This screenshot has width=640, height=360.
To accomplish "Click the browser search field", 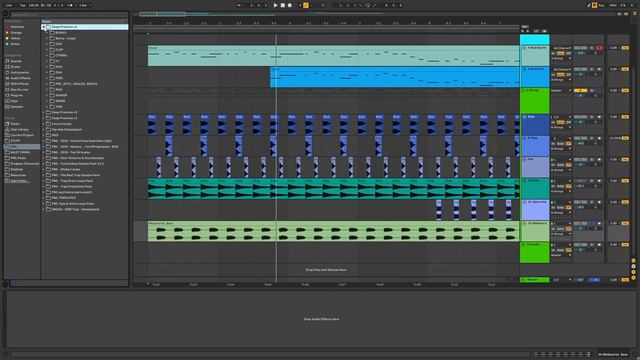I will coord(69,14).
